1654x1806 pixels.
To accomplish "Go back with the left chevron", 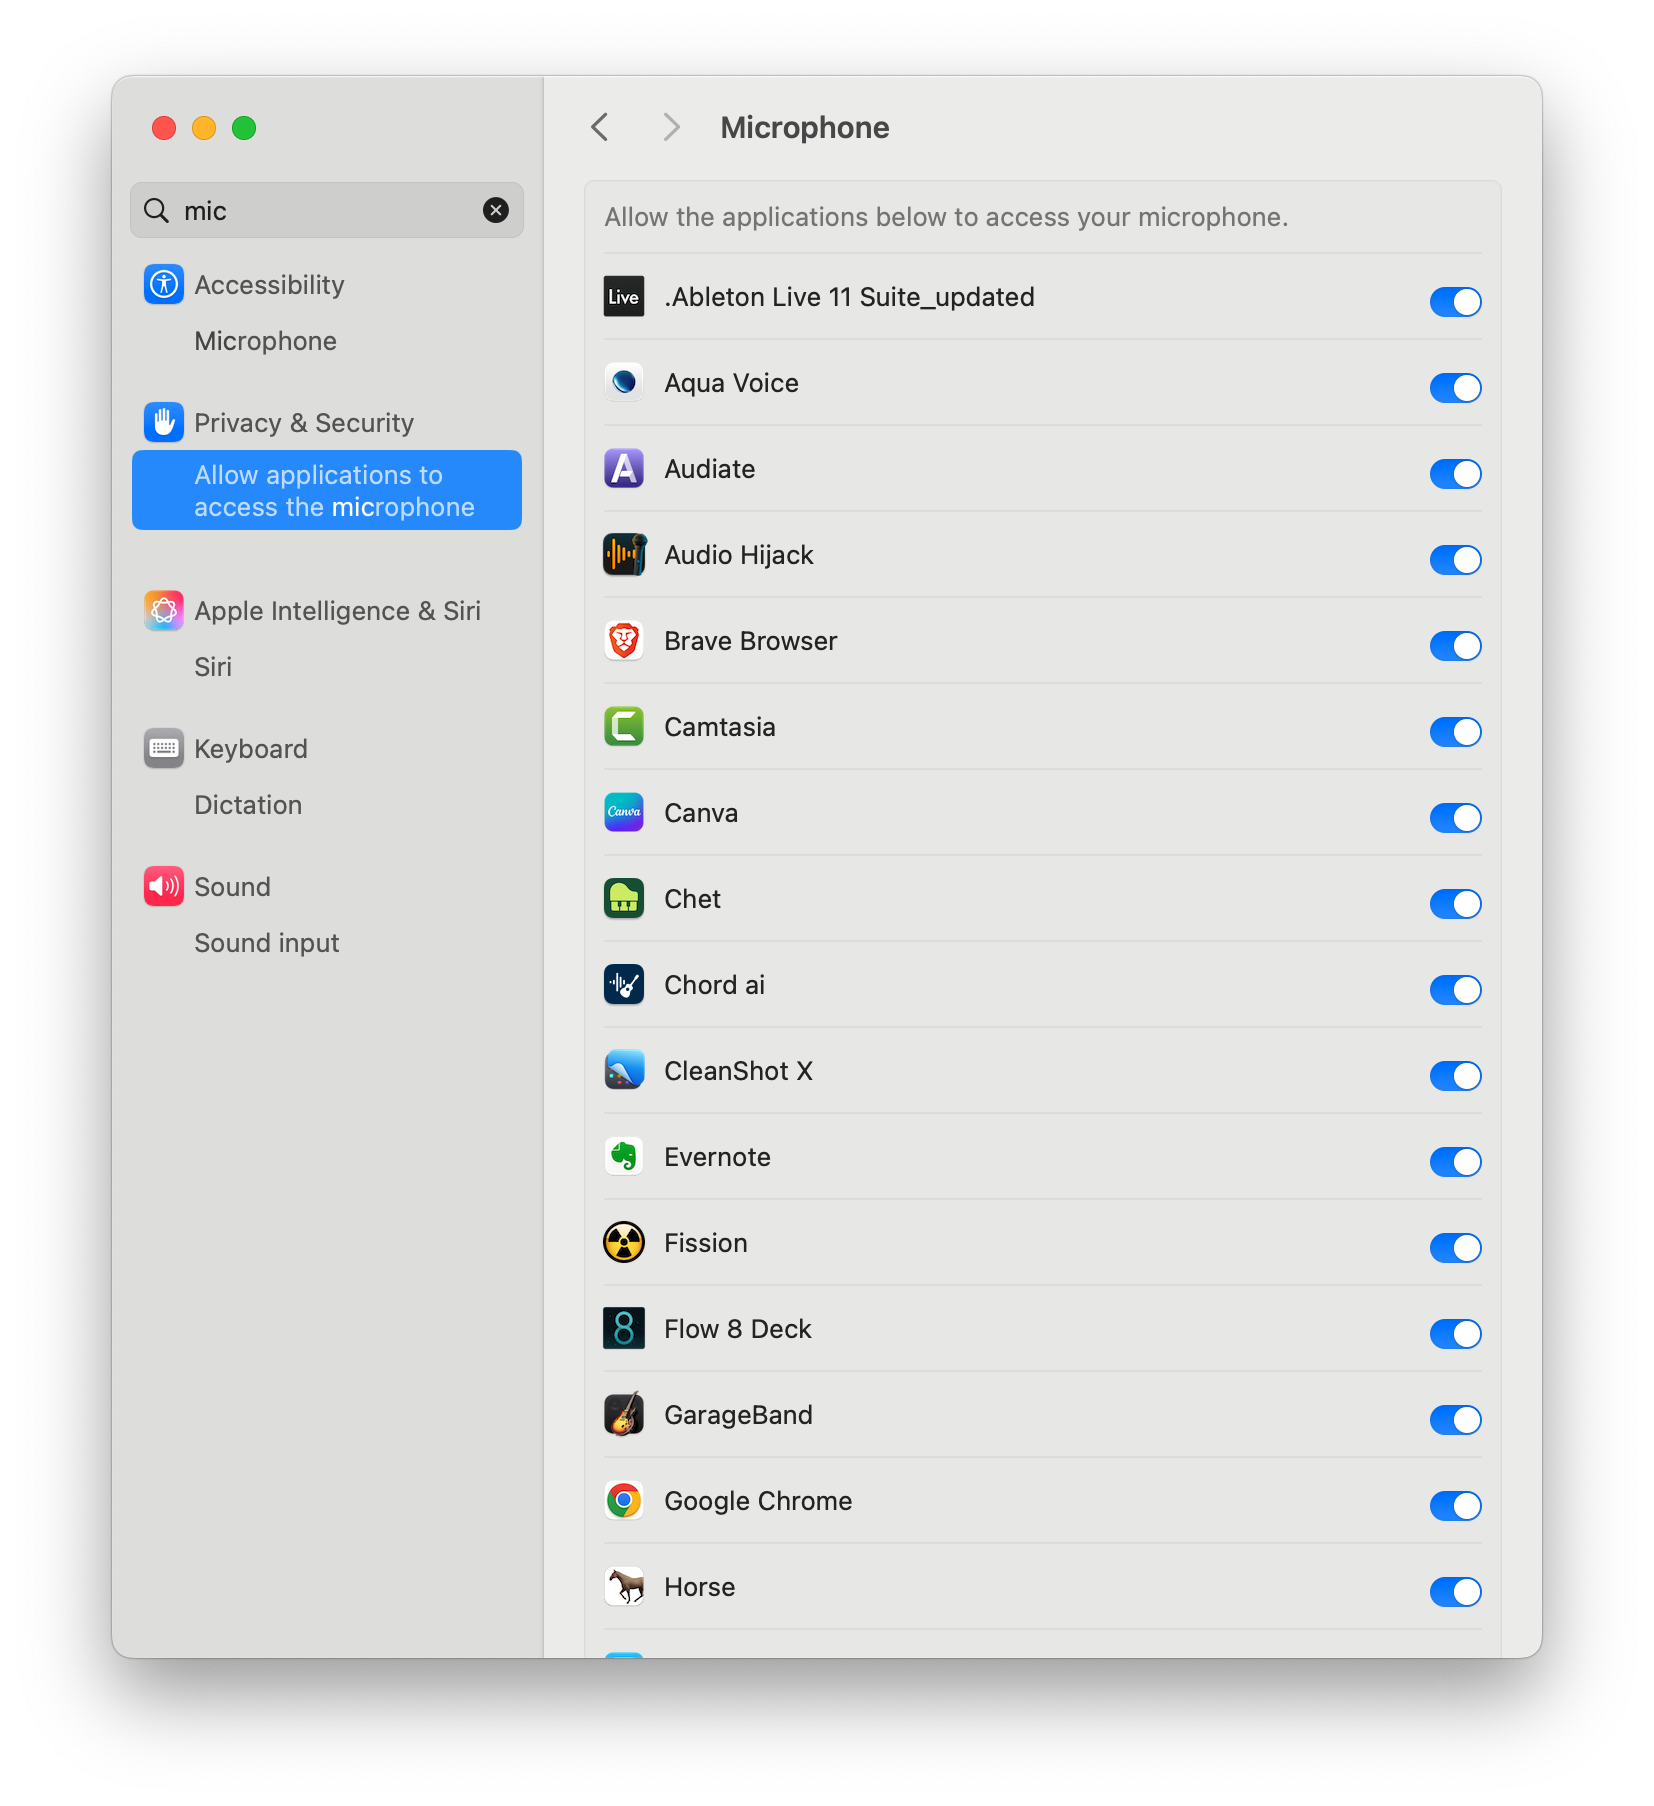I will click(600, 128).
